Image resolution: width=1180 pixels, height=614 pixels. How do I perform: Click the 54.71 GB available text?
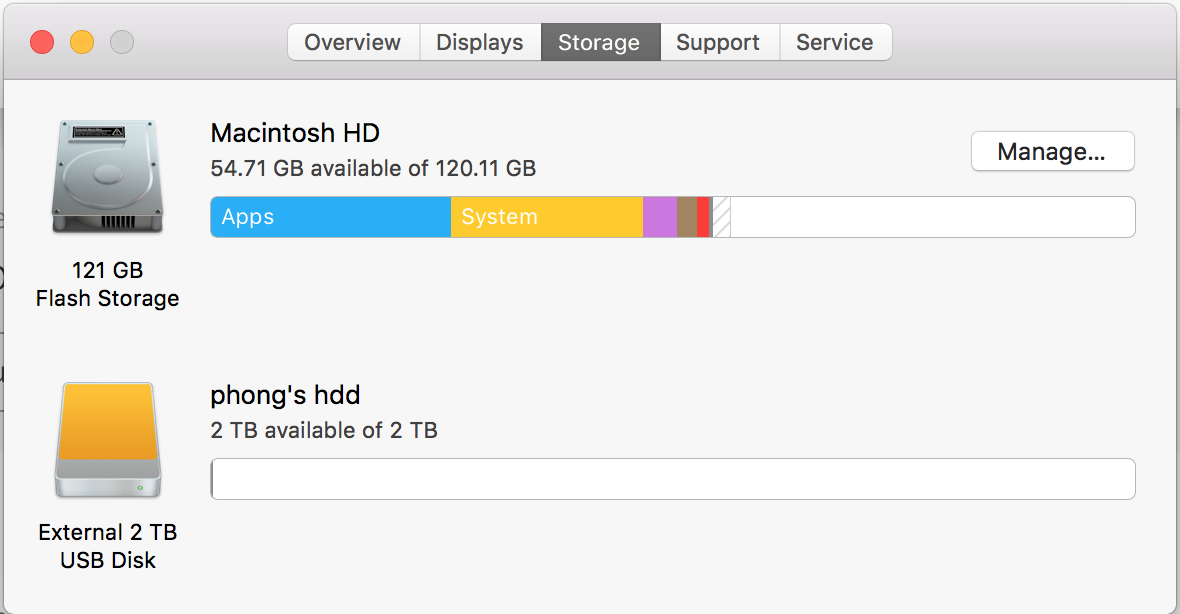(x=373, y=169)
